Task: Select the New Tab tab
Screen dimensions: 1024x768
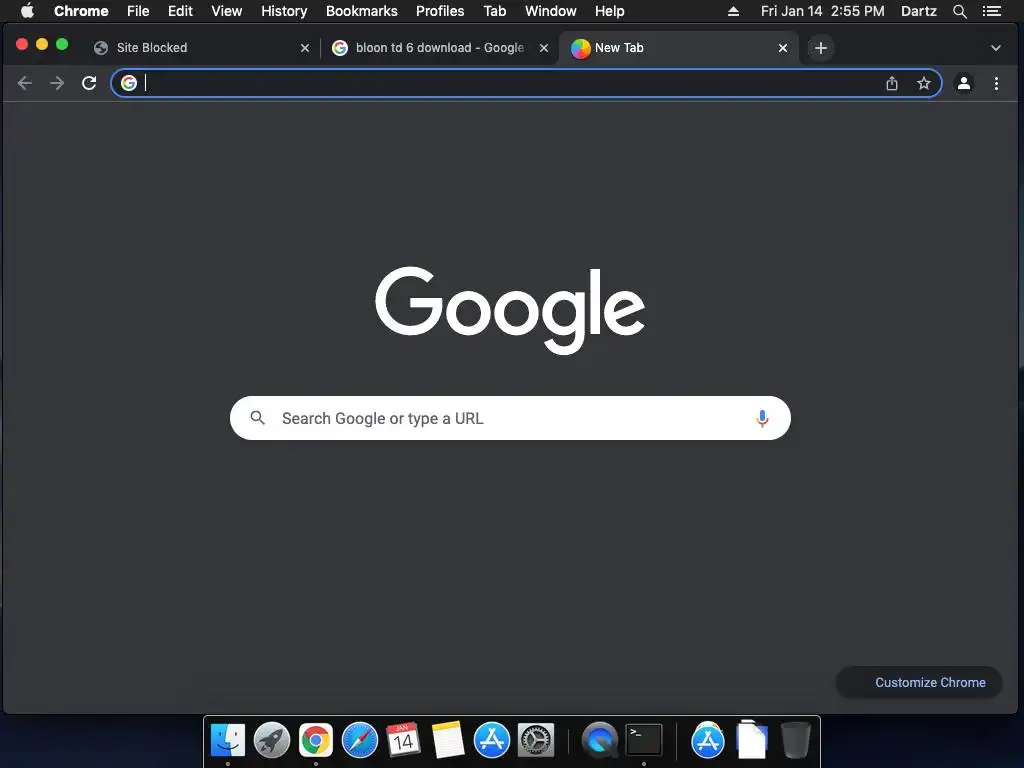Action: click(x=678, y=48)
